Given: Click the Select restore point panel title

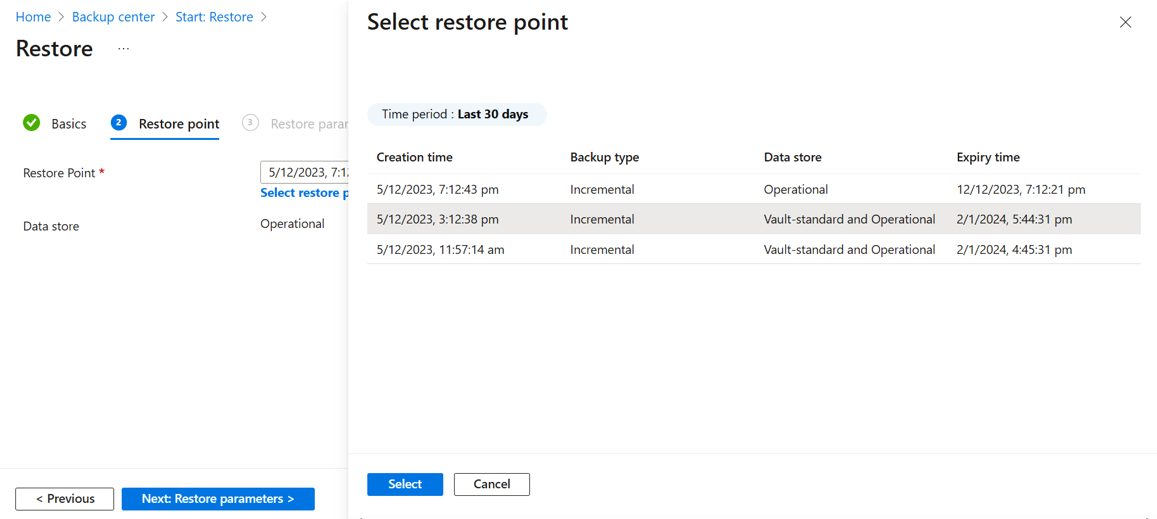Looking at the screenshot, I should point(468,22).
